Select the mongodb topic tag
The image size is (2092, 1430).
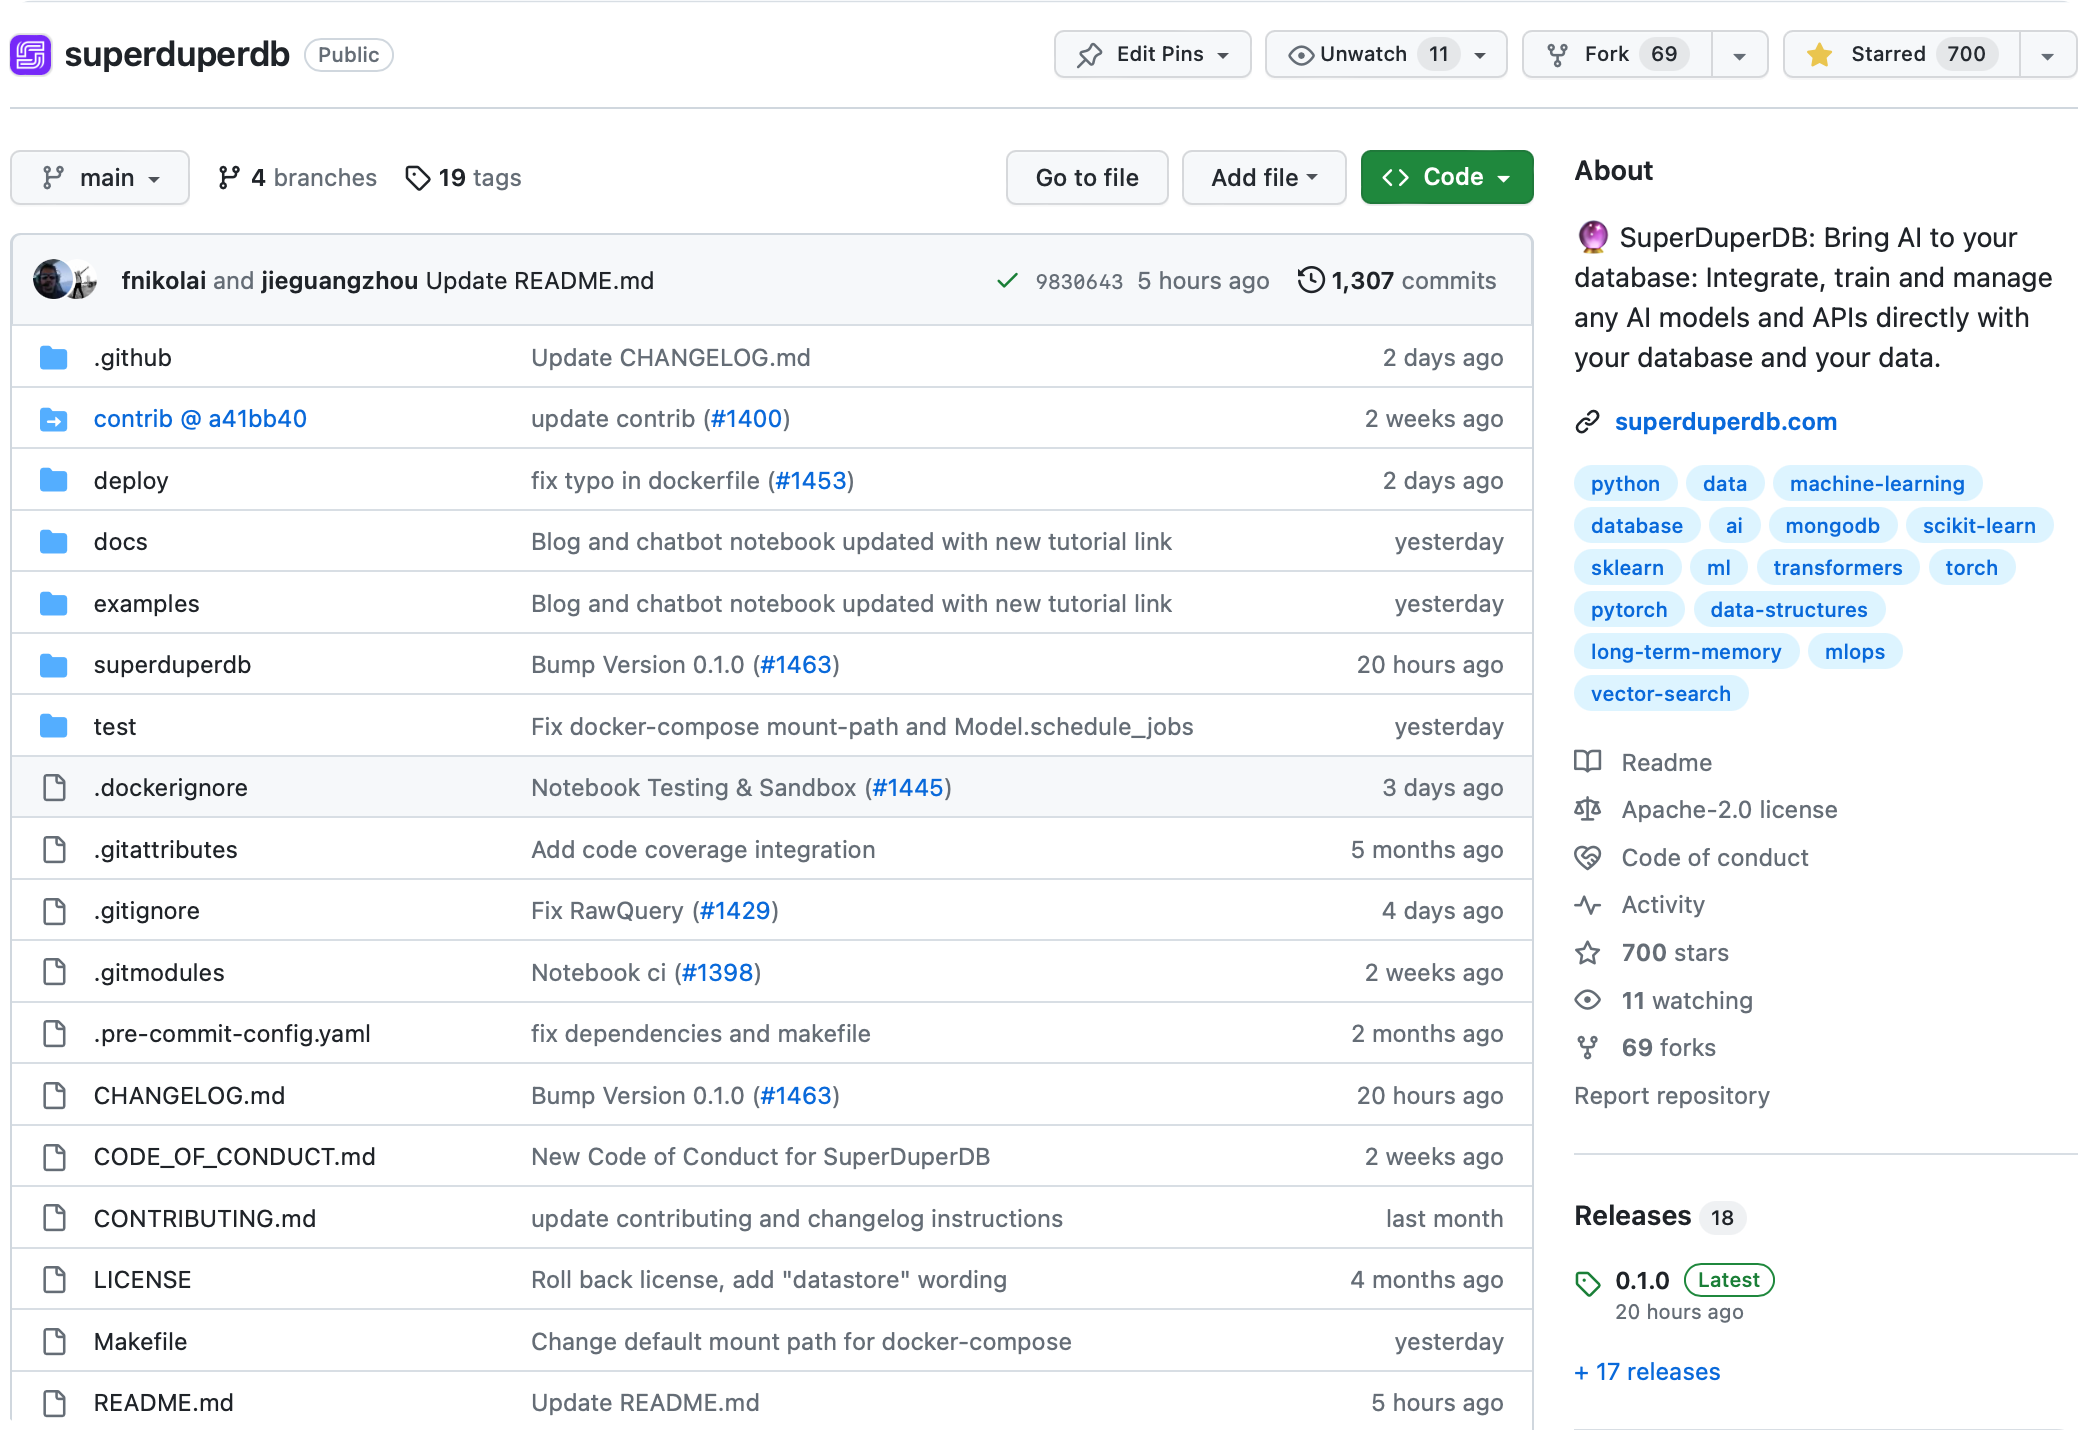pos(1832,526)
